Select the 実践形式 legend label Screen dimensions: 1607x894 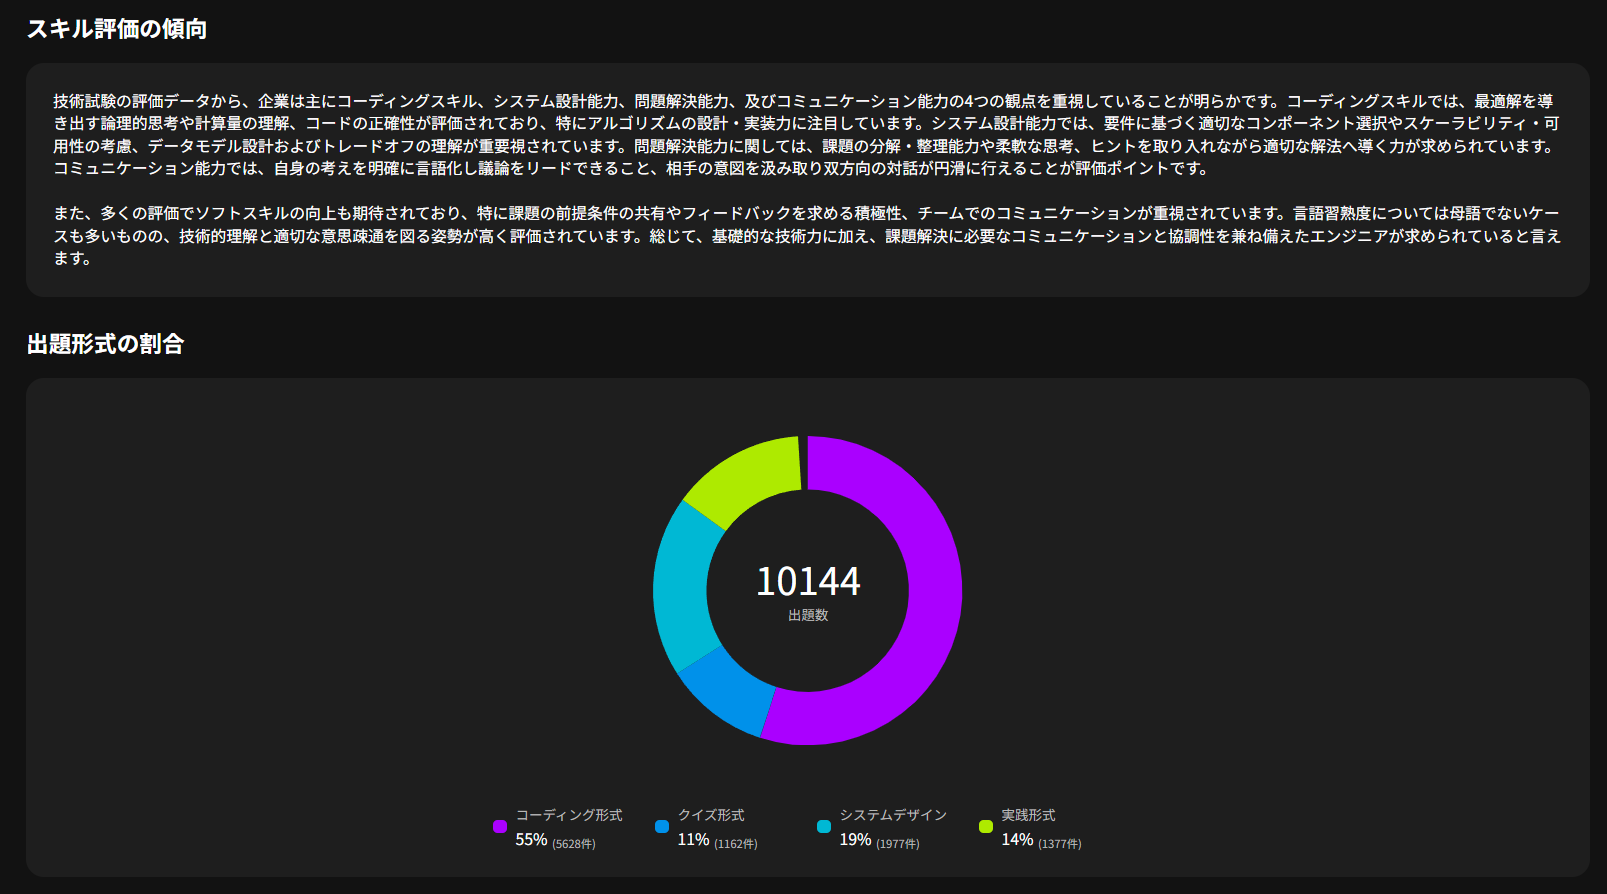[x=1028, y=815]
